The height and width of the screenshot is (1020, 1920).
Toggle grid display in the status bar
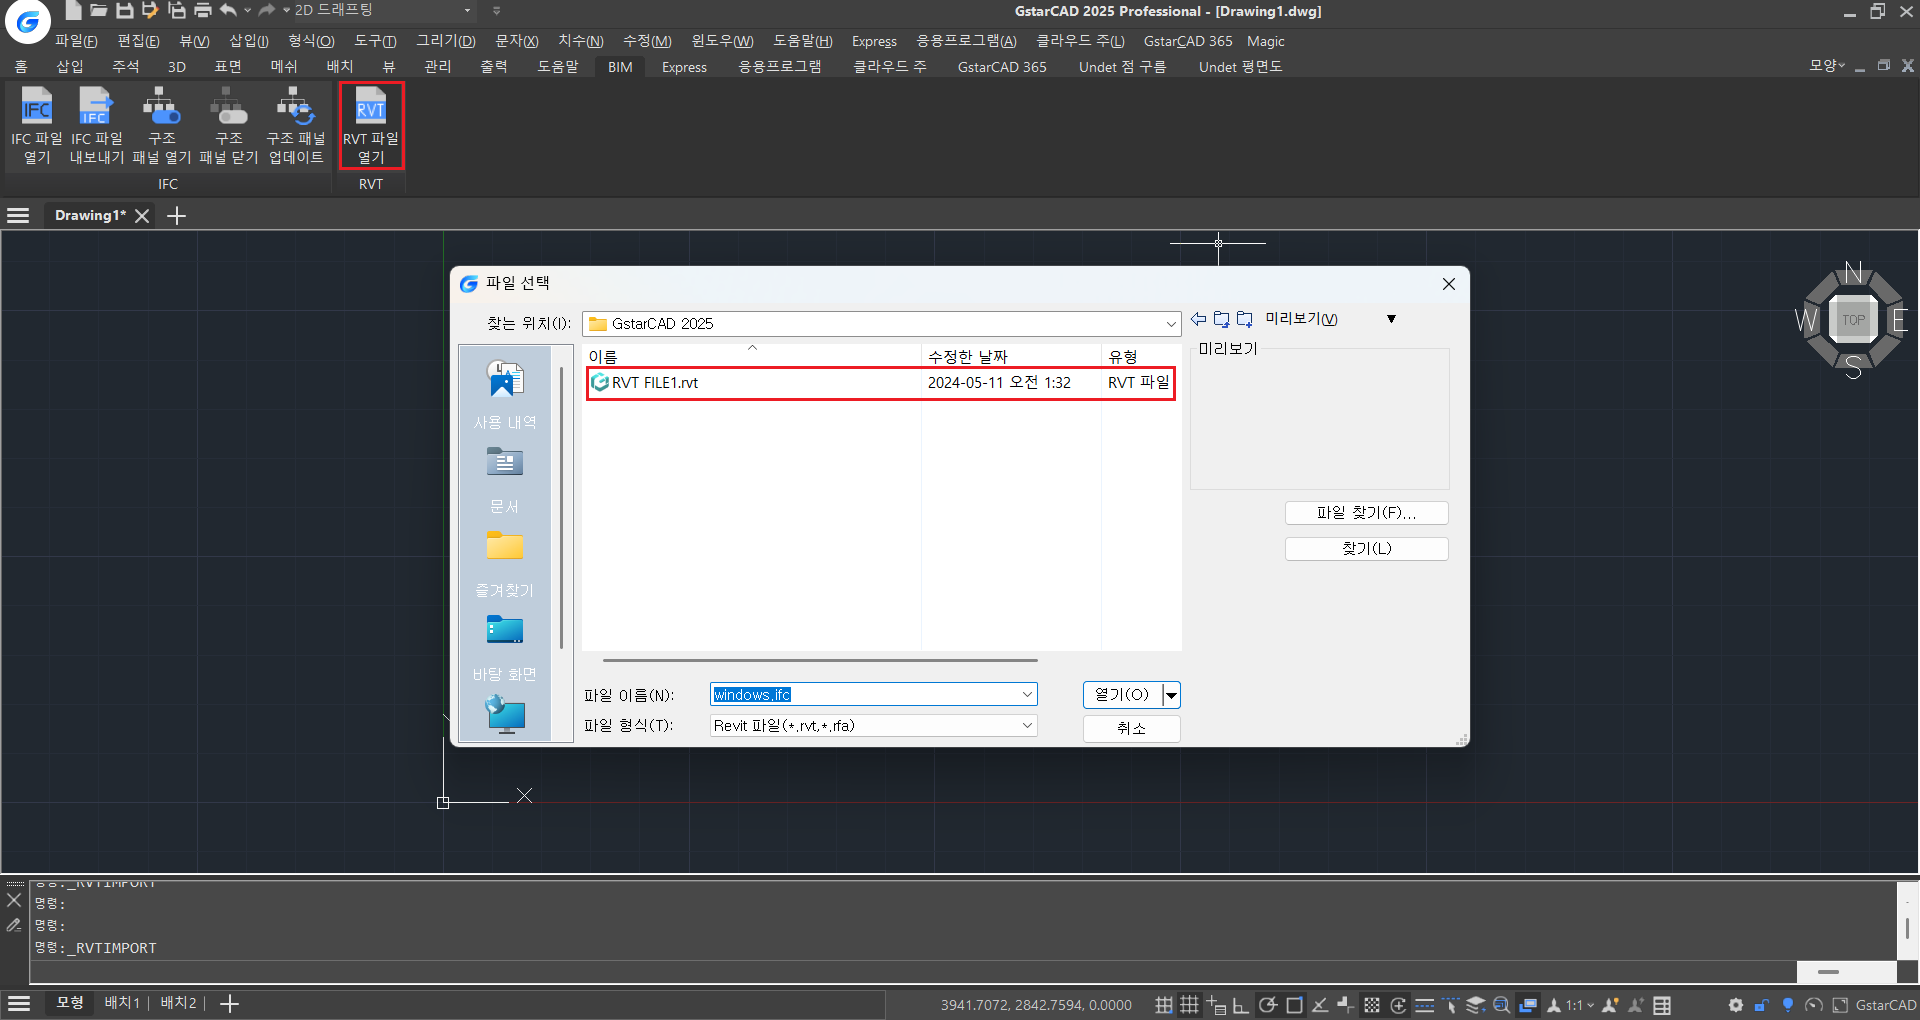tap(1189, 1005)
